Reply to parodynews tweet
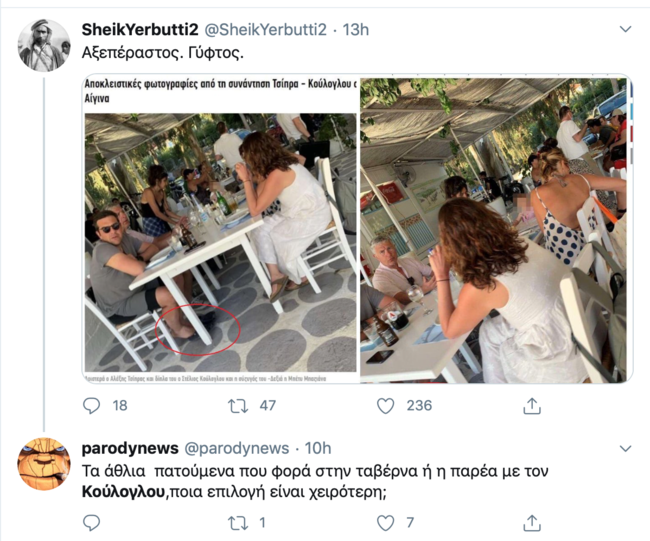 tap(92, 523)
